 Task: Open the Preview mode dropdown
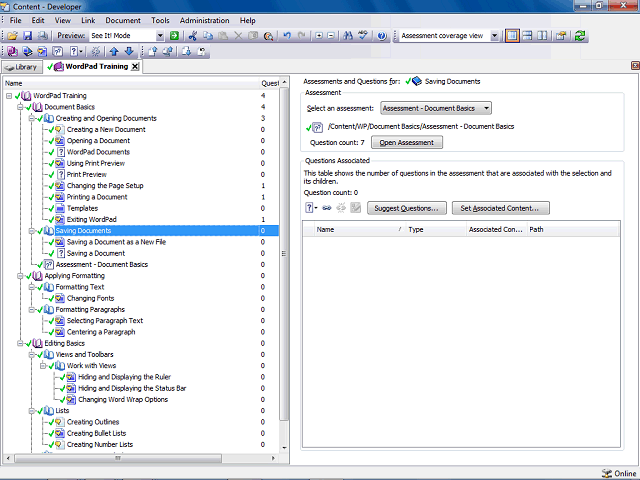click(x=160, y=36)
